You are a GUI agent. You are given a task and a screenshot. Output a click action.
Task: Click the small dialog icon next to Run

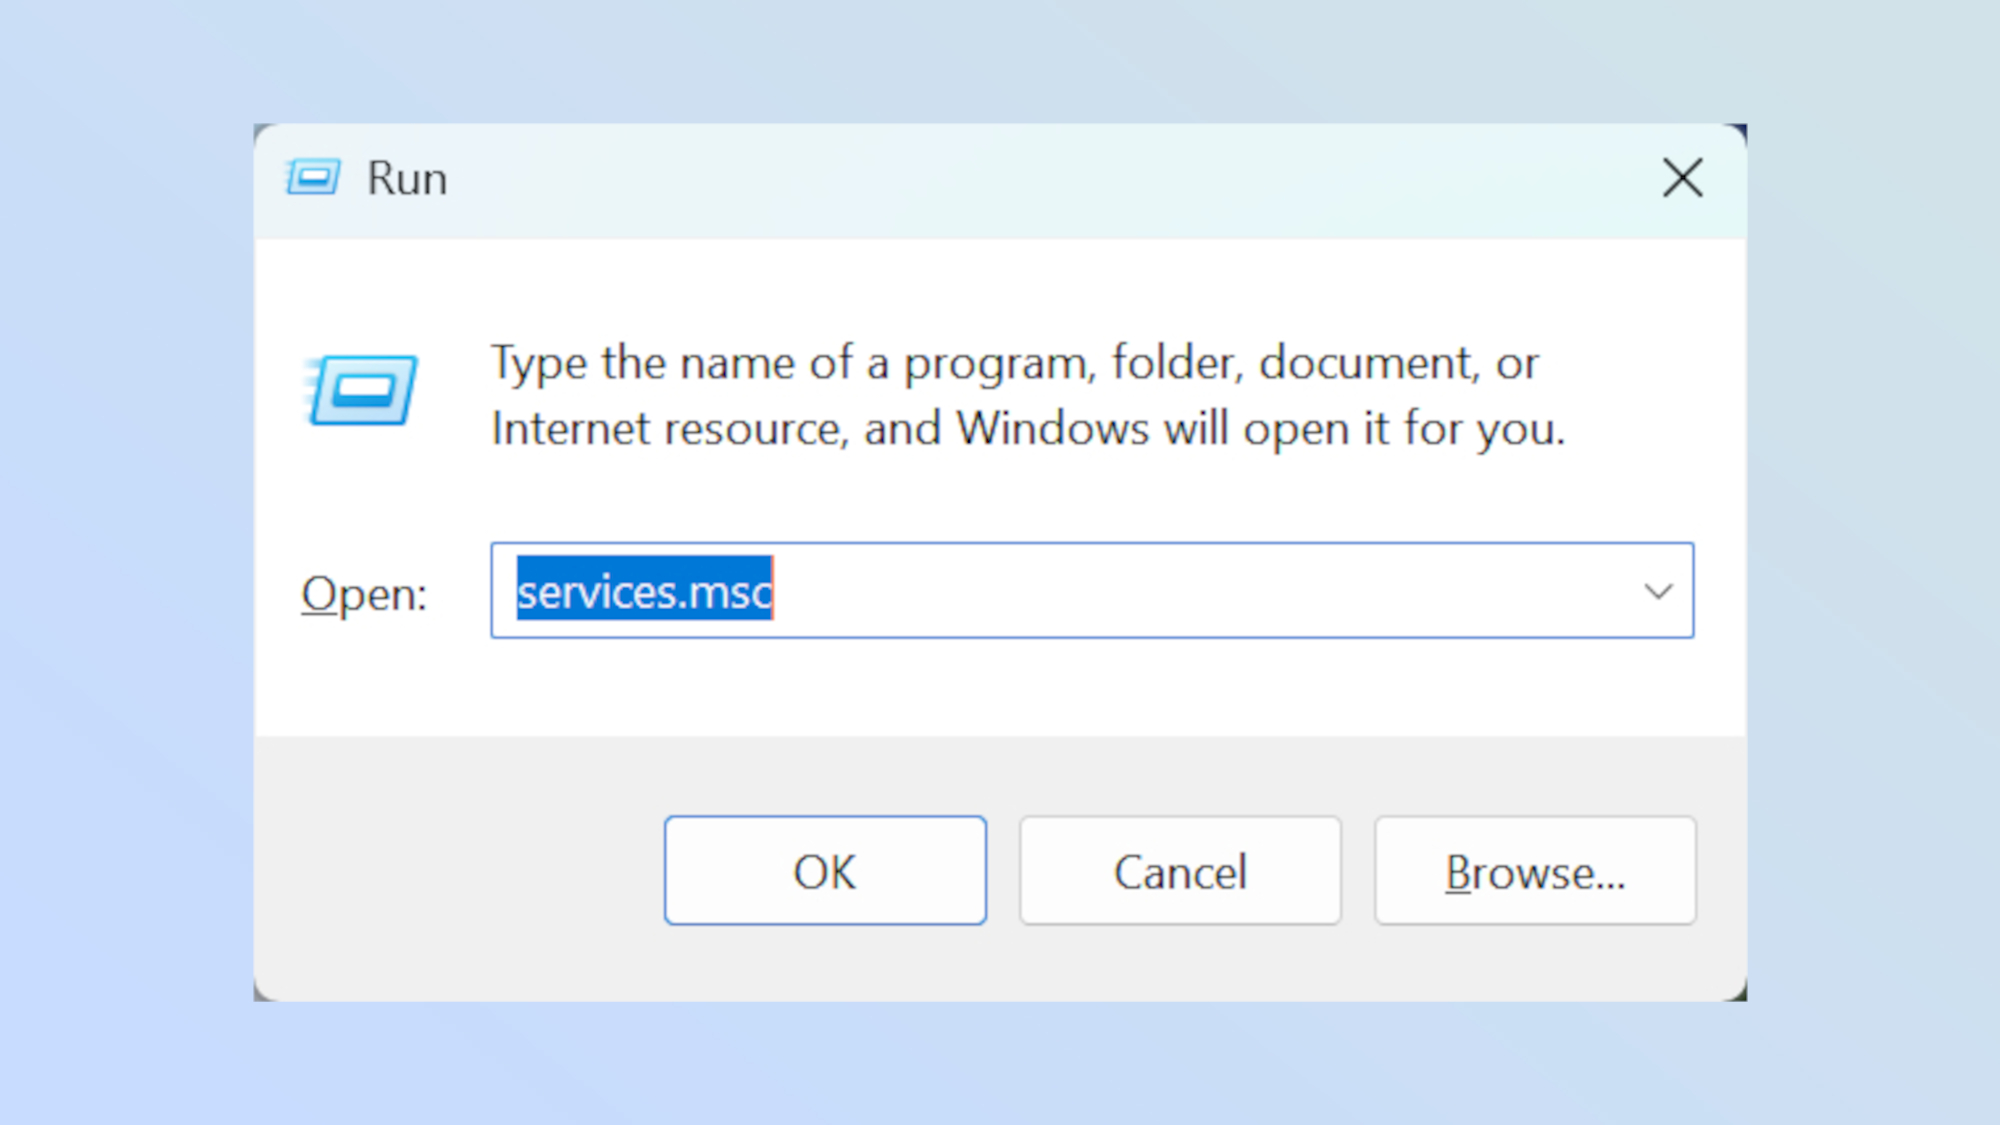pos(311,178)
